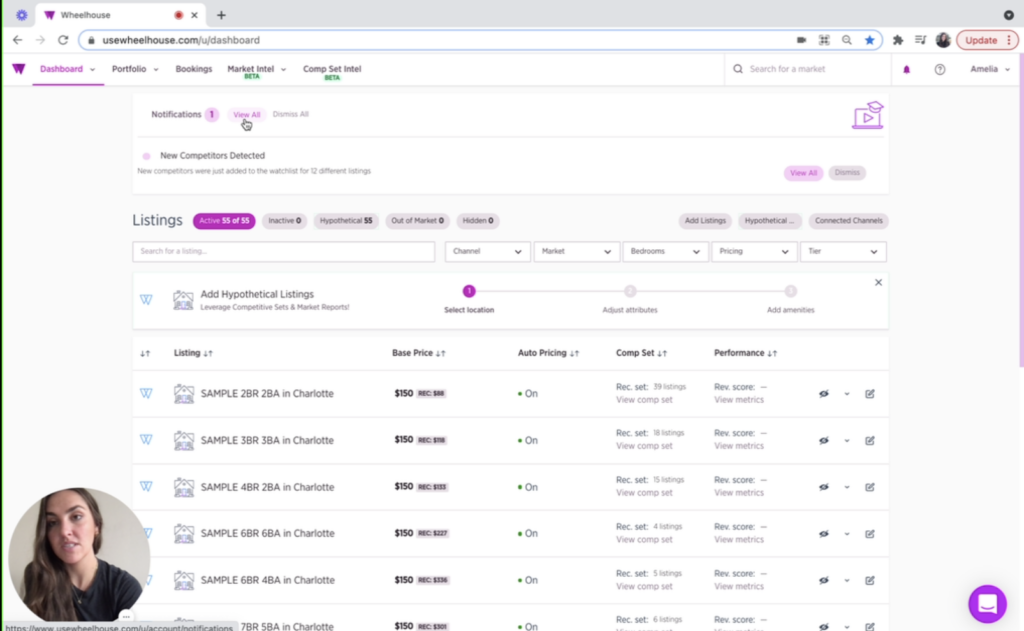The image size is (1024, 631).
Task: Hide the SAMPLE 2BR 2BA in Charlotte listing
Action: (x=824, y=394)
